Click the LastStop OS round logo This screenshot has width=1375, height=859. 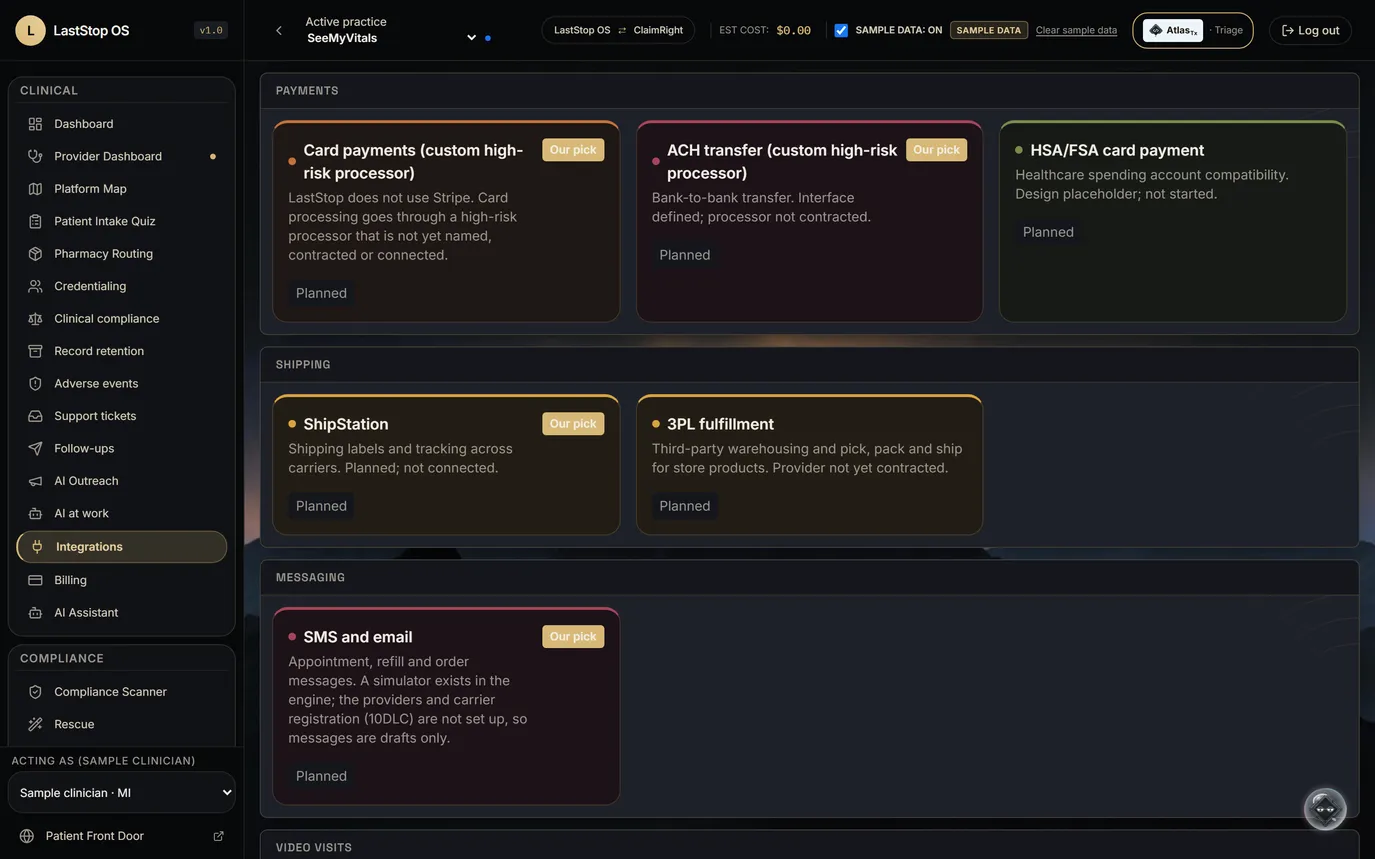31,30
